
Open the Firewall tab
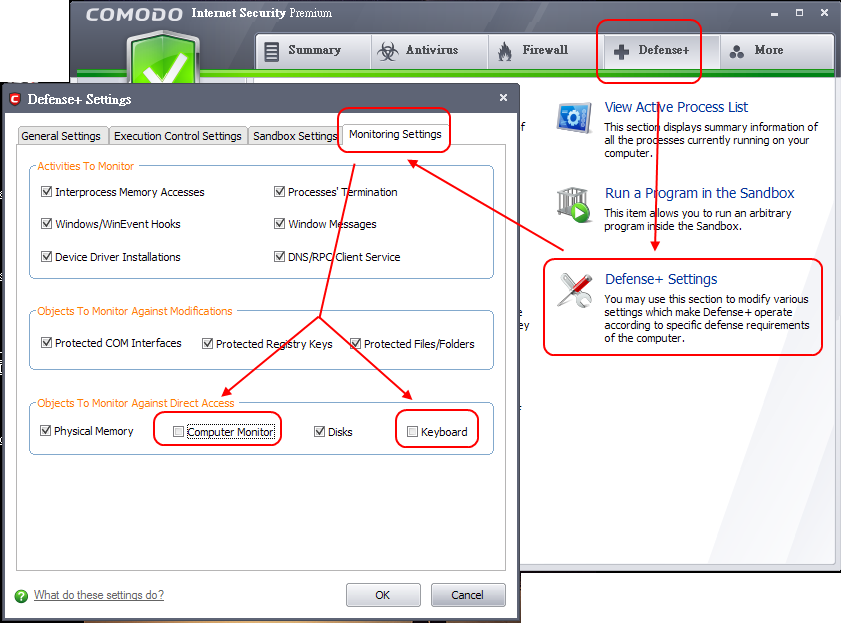(546, 51)
